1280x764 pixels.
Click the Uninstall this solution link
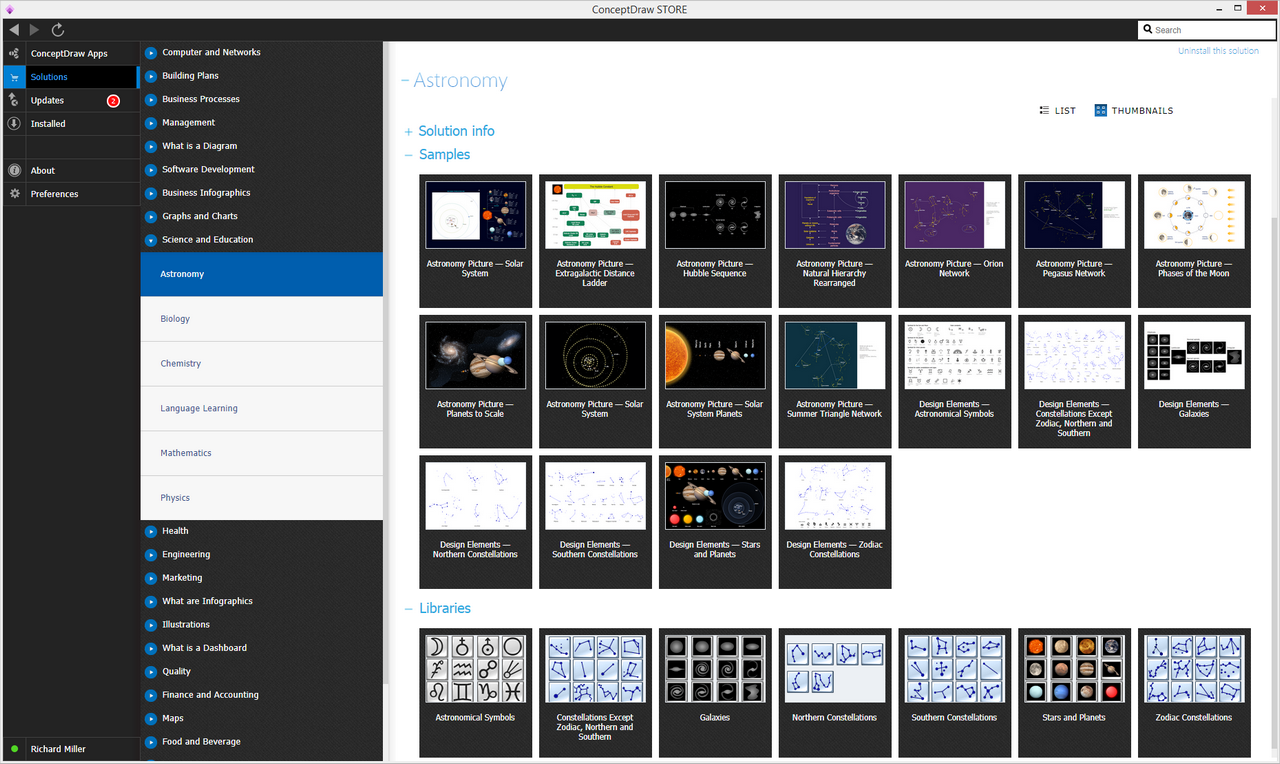tap(1218, 51)
